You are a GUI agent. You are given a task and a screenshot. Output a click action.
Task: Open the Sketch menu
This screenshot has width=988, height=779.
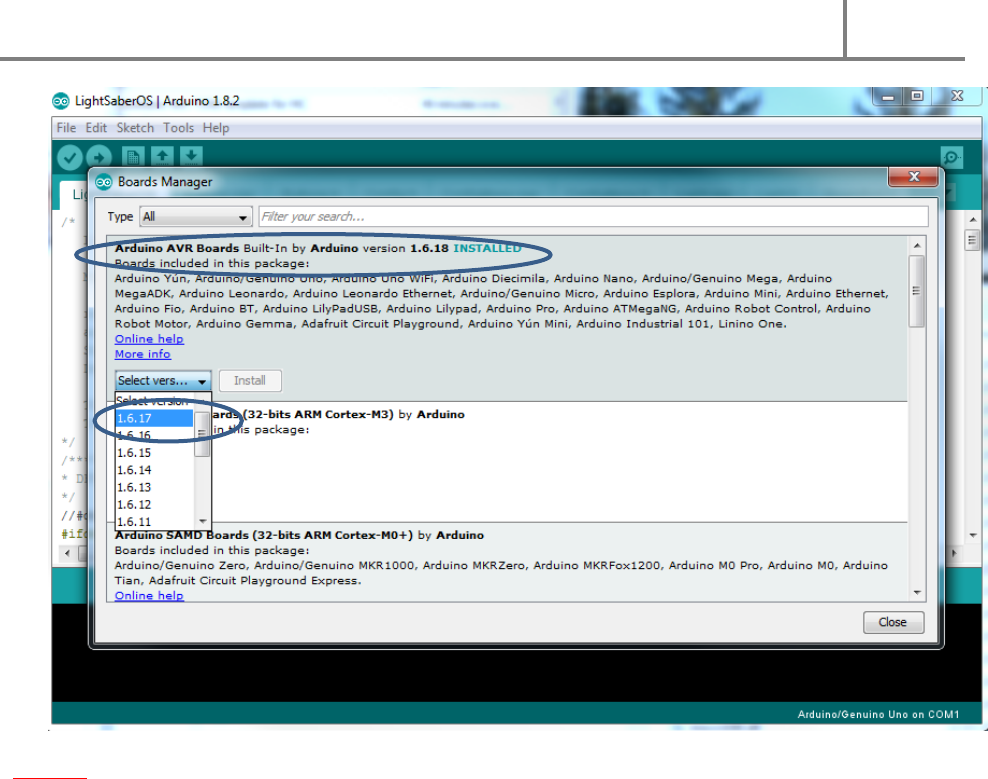click(x=135, y=128)
